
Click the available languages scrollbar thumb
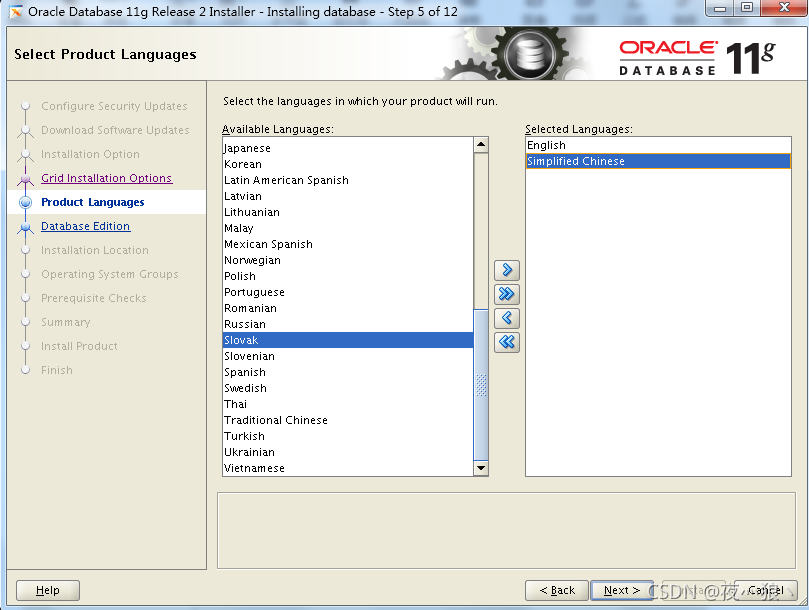pos(481,384)
